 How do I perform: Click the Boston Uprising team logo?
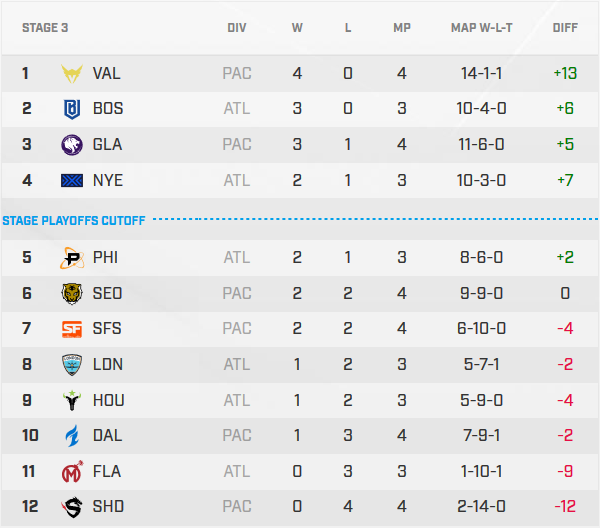point(73,109)
